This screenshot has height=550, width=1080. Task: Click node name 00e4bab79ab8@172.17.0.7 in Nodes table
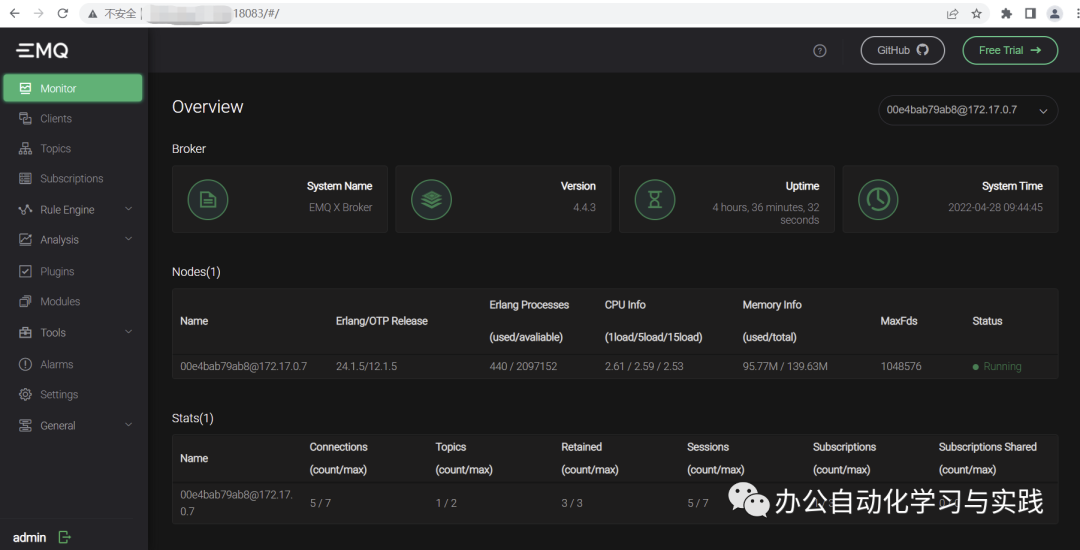click(244, 366)
